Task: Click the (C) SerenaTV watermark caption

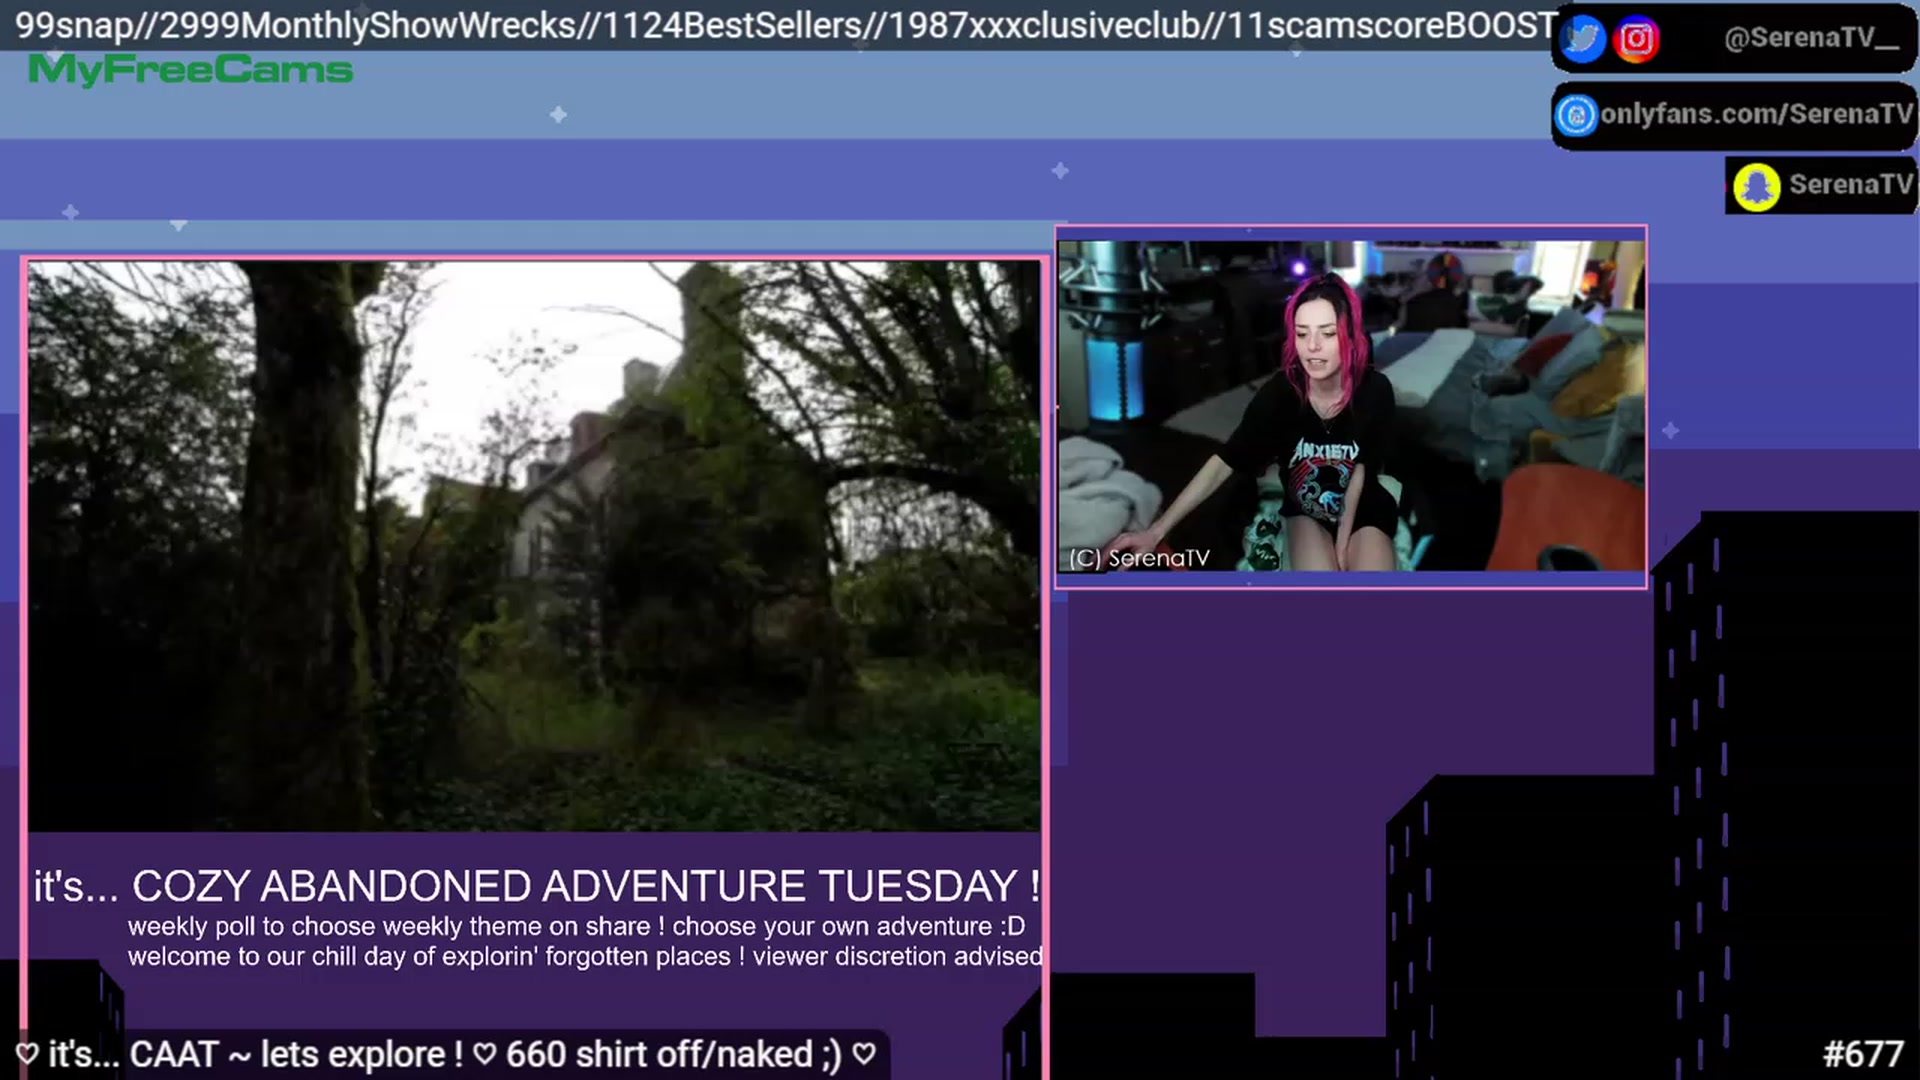Action: coord(1139,558)
